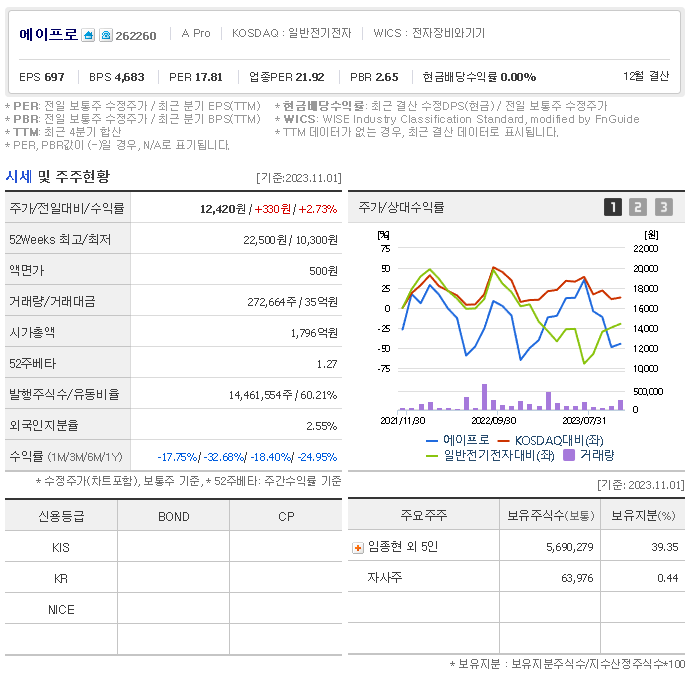Click the -18.40% six-month return
This screenshot has height=673, width=690.
click(x=271, y=457)
